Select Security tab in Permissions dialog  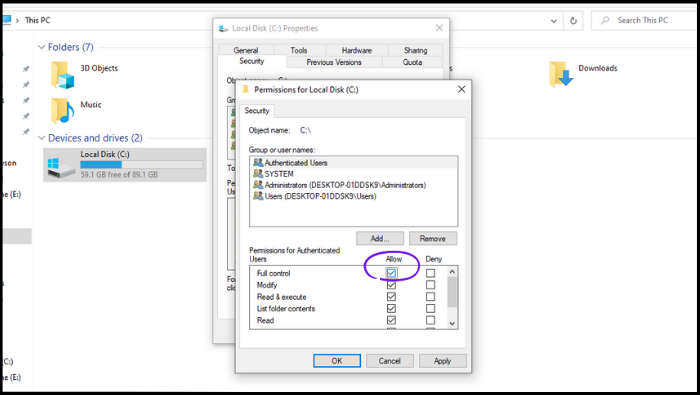pos(257,111)
